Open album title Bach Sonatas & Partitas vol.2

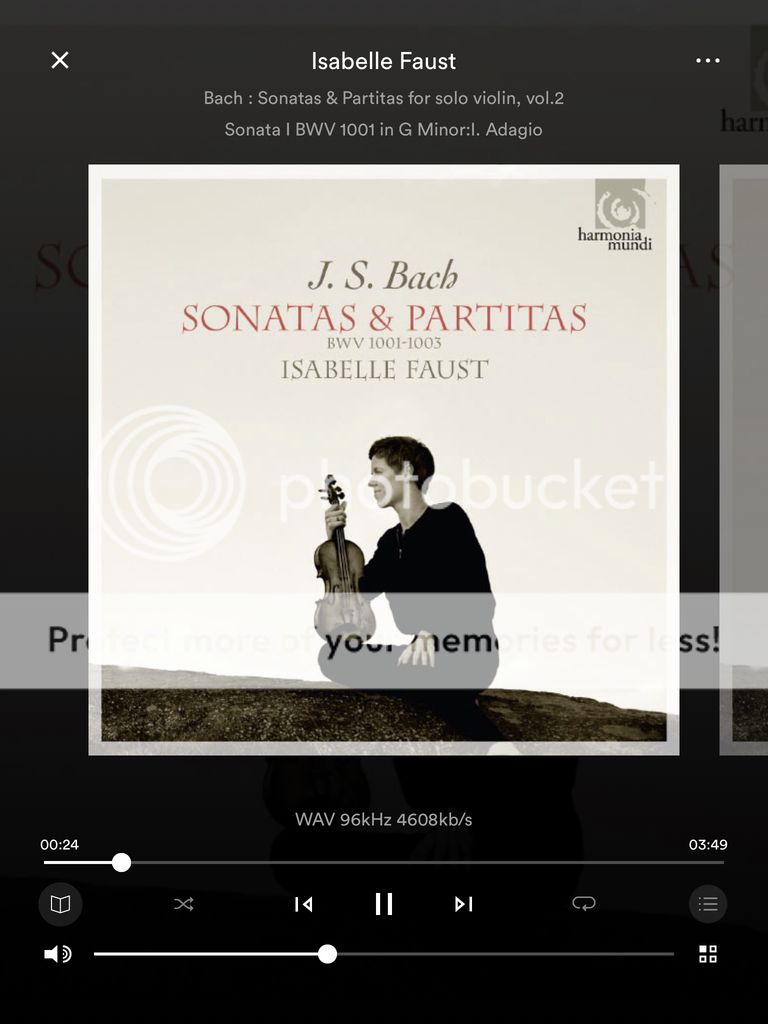(384, 98)
